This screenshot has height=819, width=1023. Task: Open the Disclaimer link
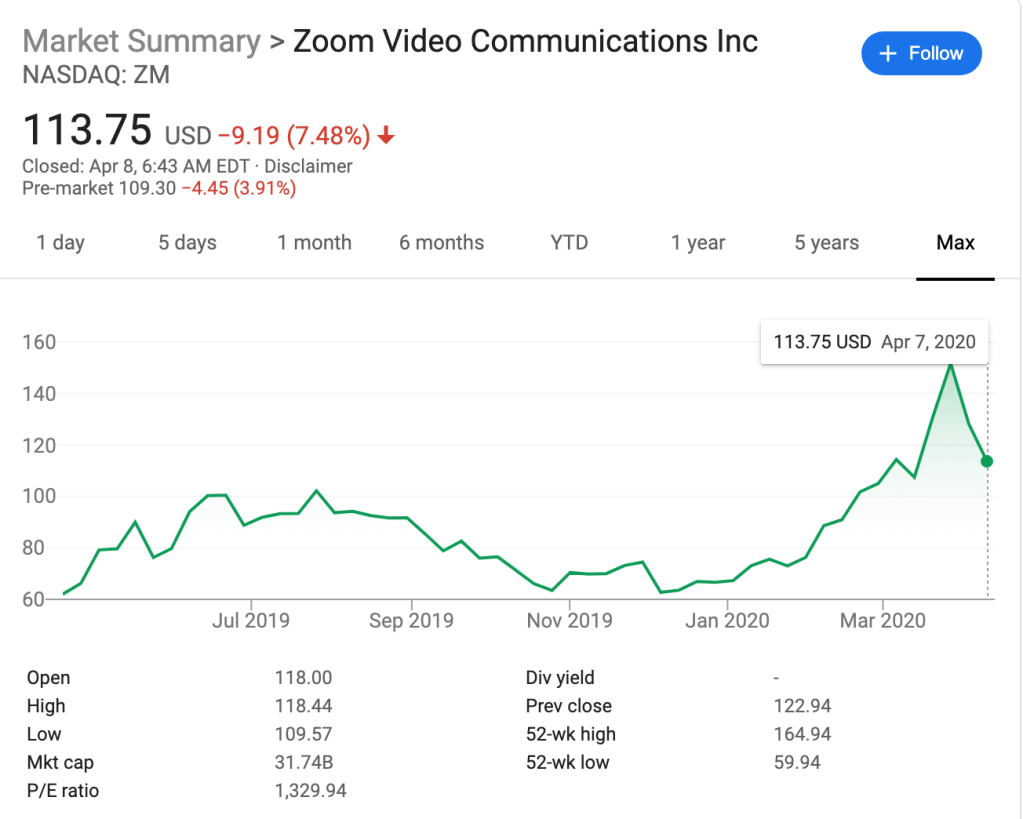click(308, 166)
